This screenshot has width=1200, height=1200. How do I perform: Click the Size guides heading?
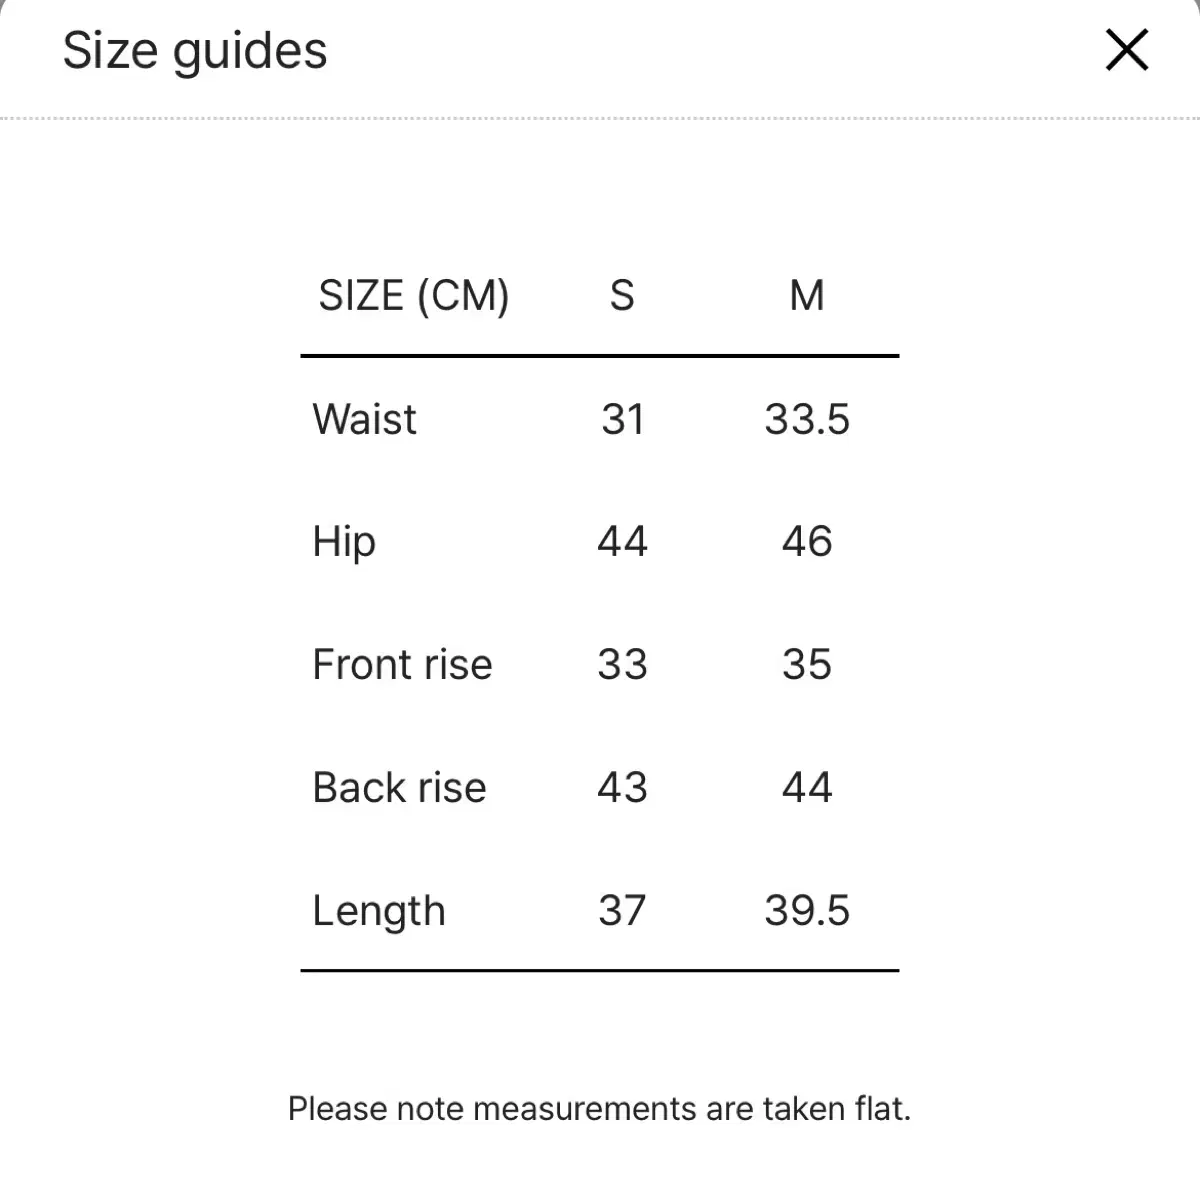click(195, 51)
